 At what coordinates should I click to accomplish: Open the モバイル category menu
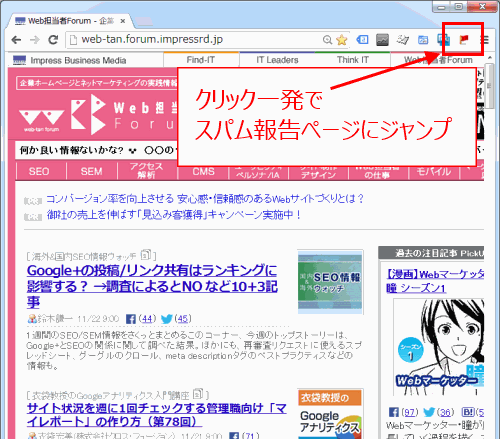433,171
